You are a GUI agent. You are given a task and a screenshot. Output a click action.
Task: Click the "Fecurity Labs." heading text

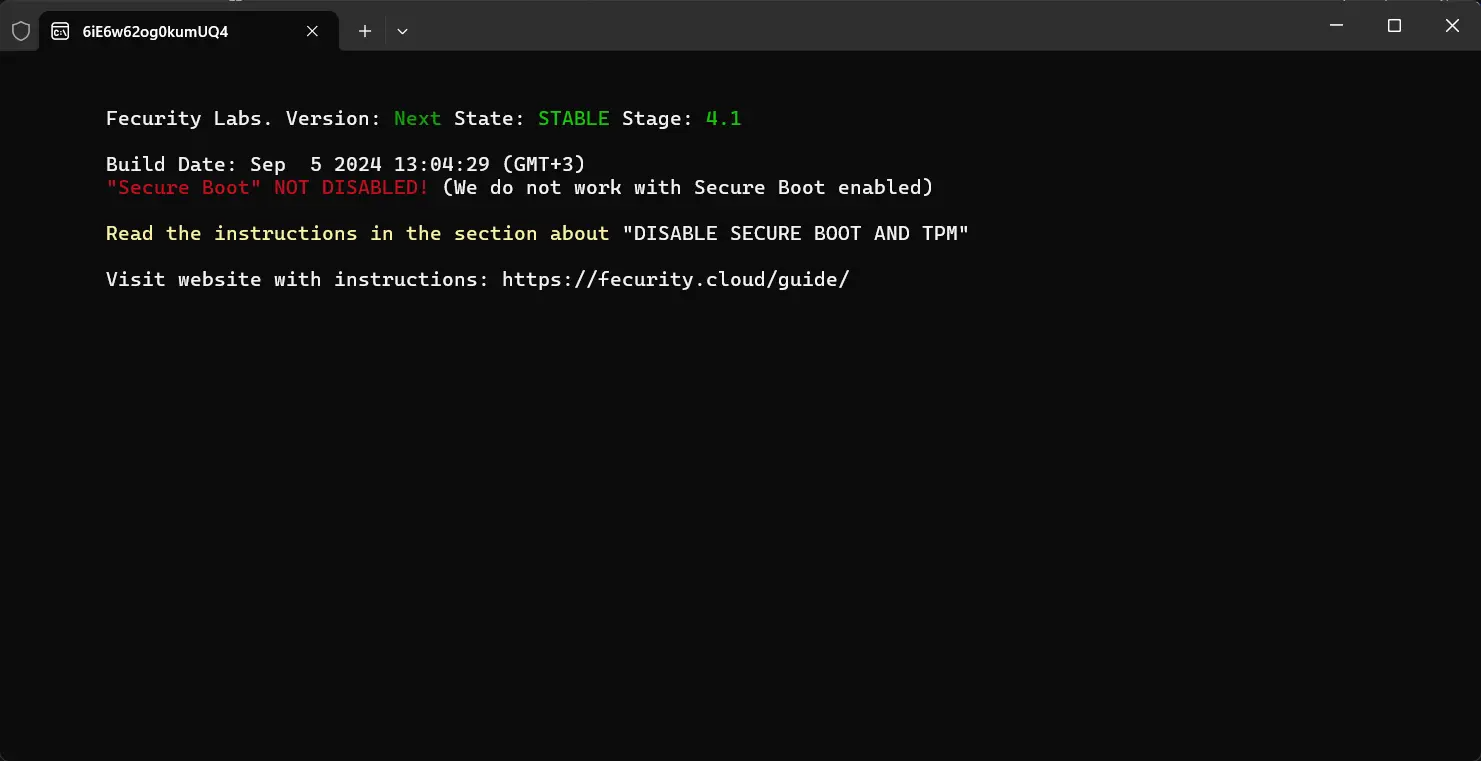189,118
